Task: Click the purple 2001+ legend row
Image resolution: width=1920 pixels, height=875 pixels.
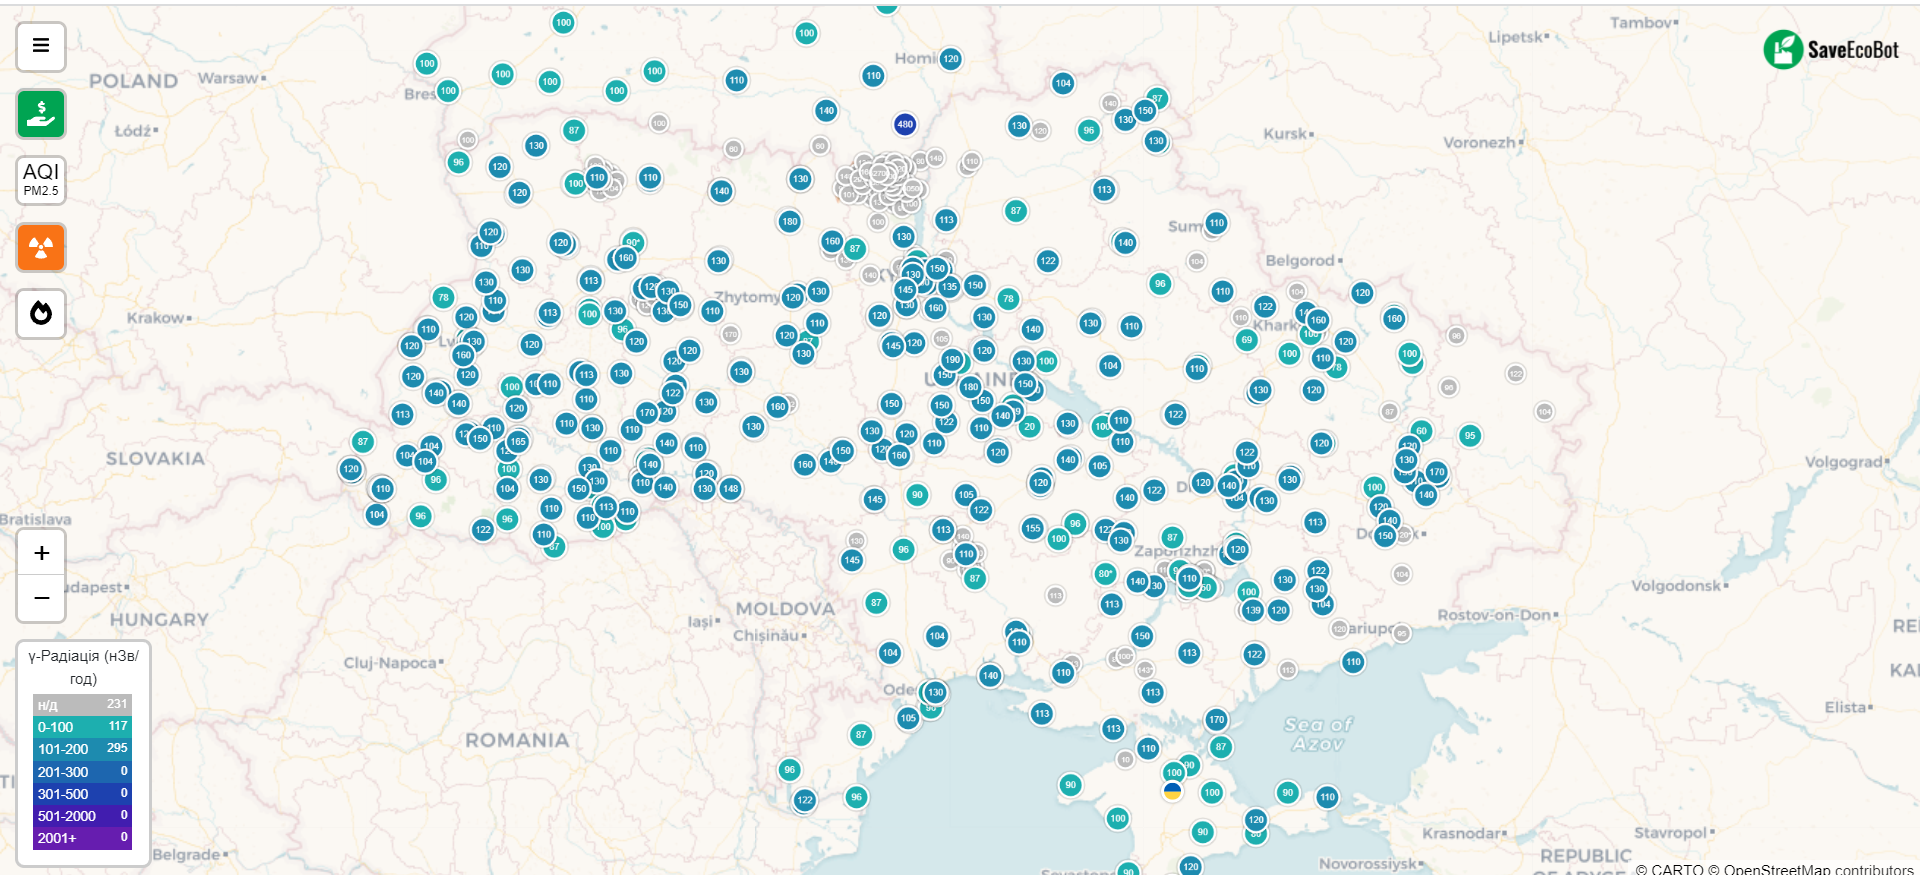Action: (82, 838)
